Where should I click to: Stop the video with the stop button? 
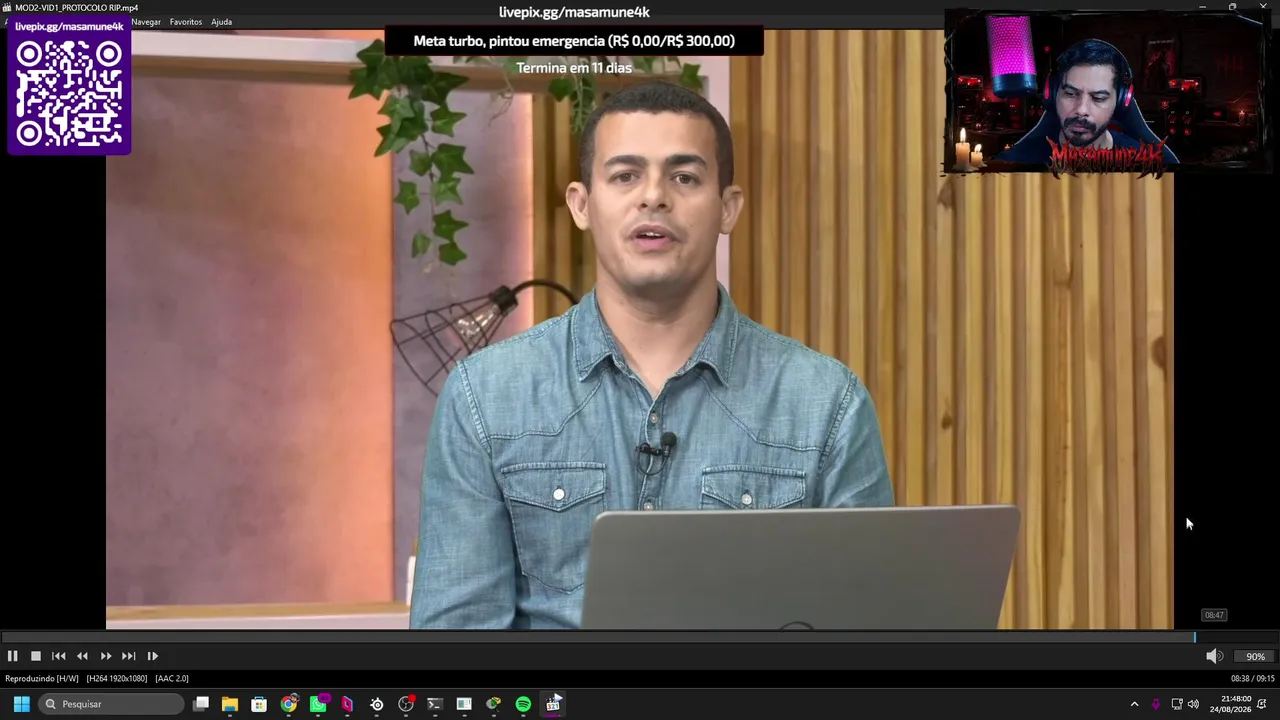[35, 656]
